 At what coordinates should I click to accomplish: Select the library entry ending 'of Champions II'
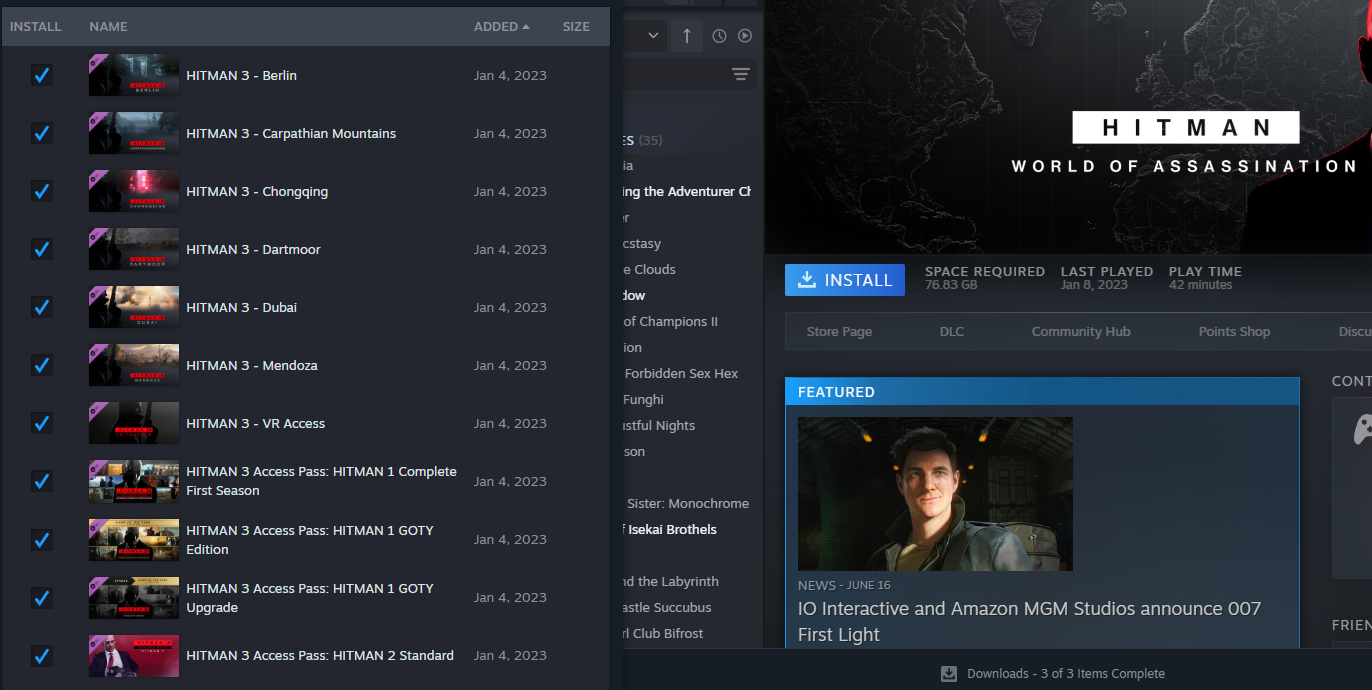tap(670, 321)
